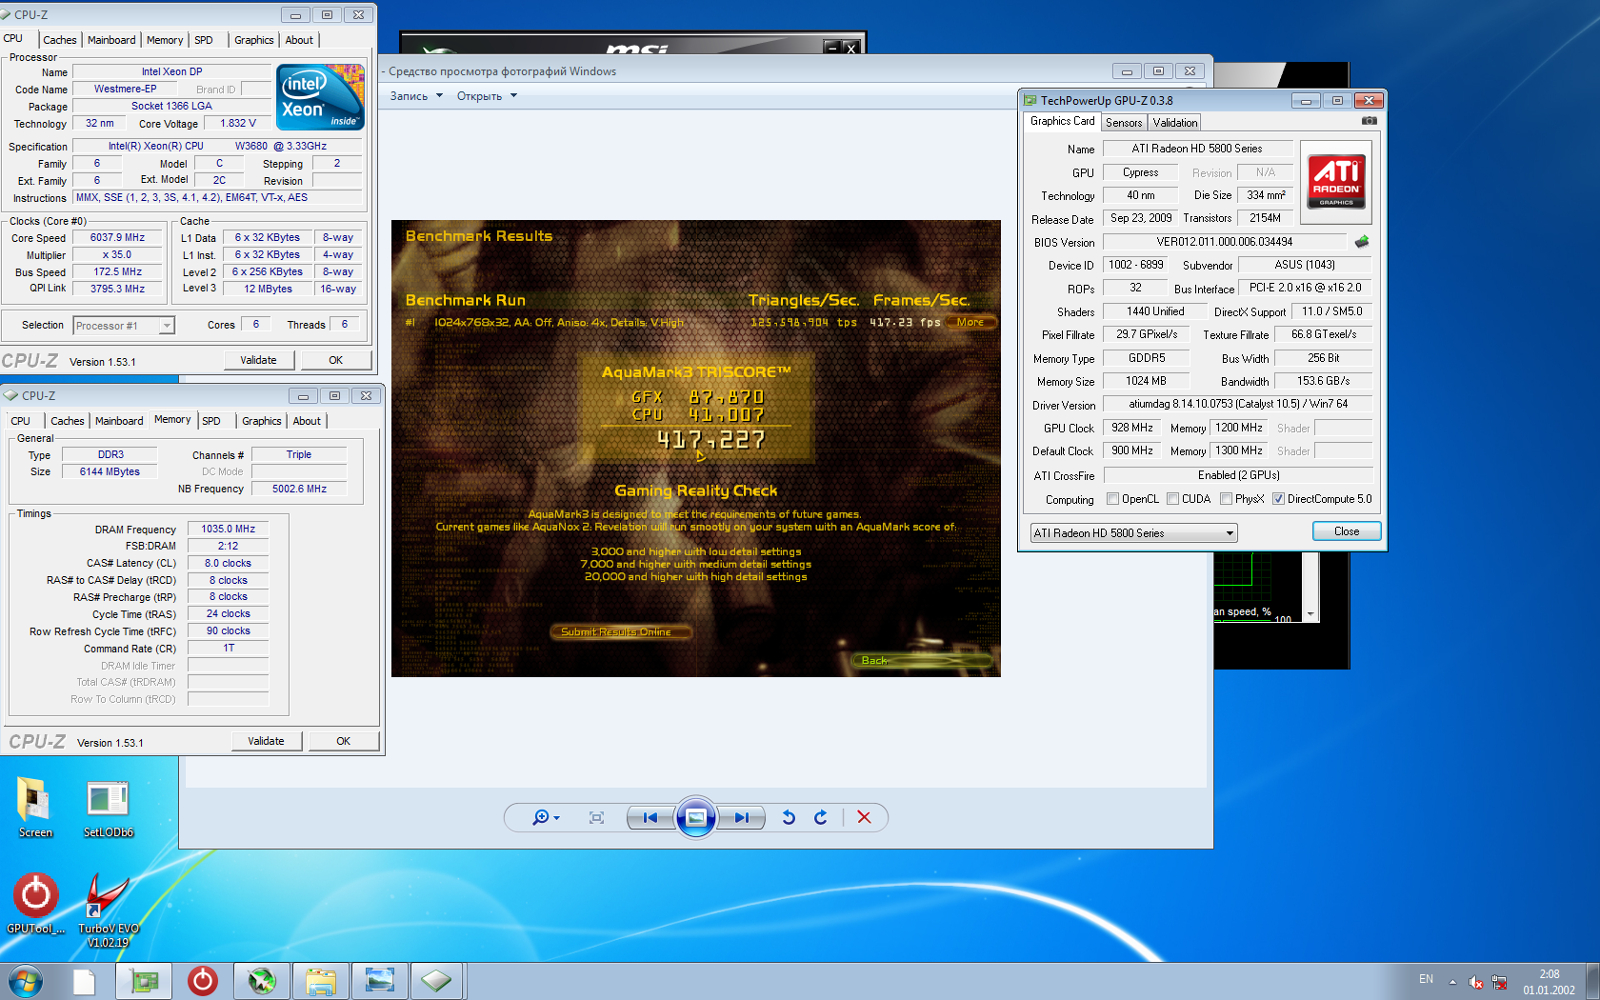Click the Windows Start orb
The image size is (1600, 1000).
(24, 981)
